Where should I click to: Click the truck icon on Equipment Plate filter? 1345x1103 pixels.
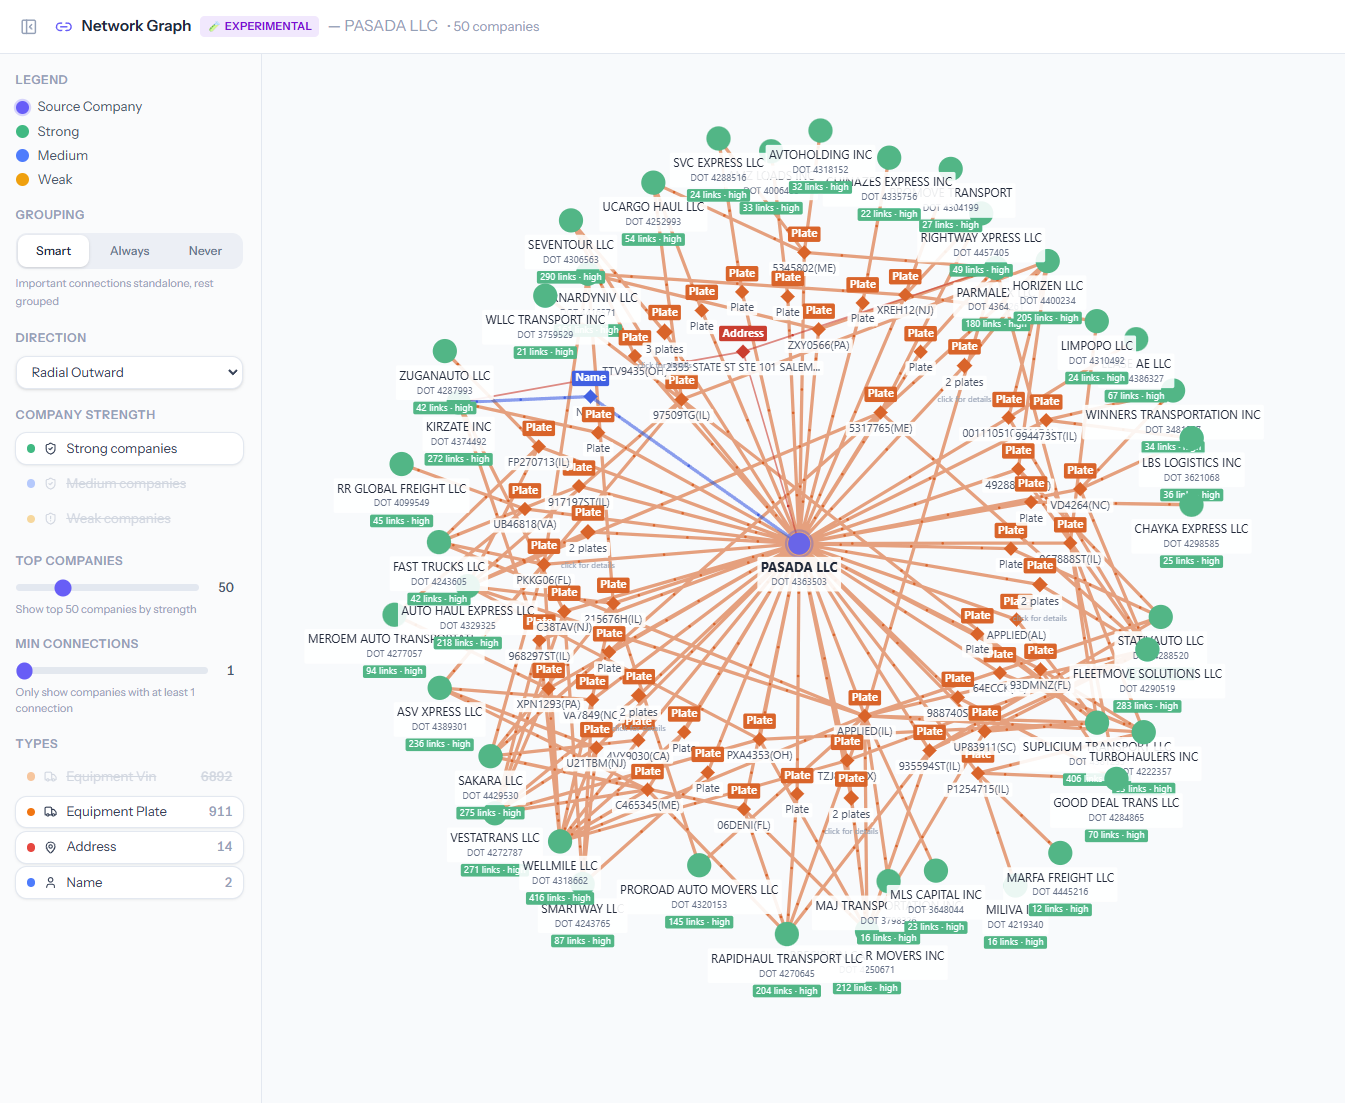coord(51,811)
